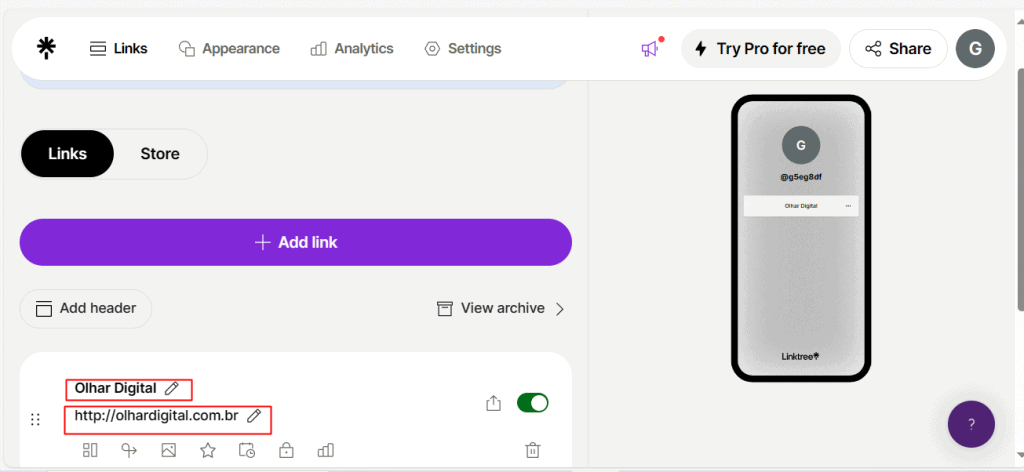Open the link schedule calendar icon
The height and width of the screenshot is (472, 1024).
247,450
